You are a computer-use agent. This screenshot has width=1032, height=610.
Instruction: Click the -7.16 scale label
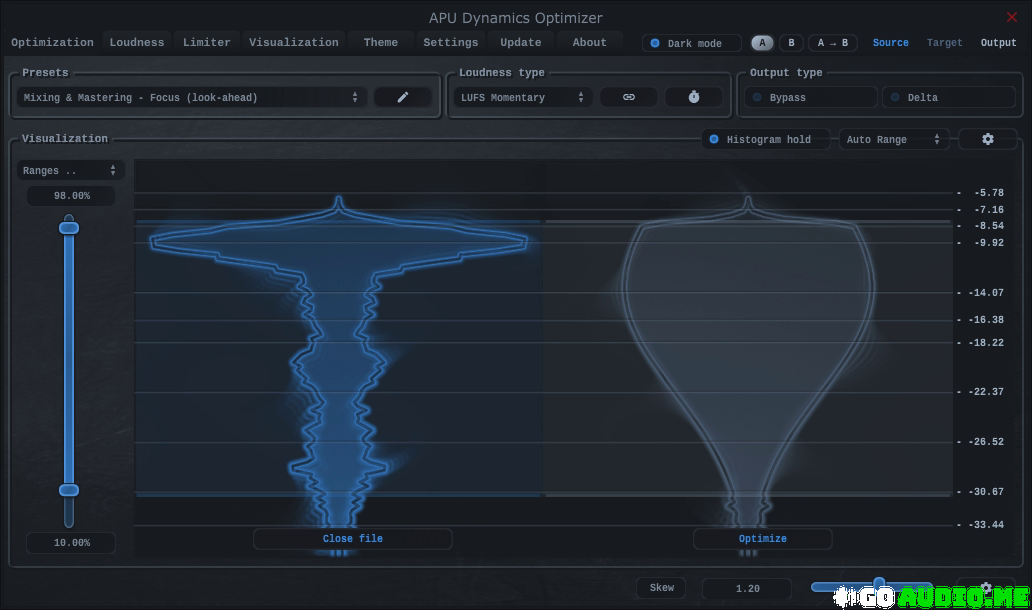(x=989, y=210)
